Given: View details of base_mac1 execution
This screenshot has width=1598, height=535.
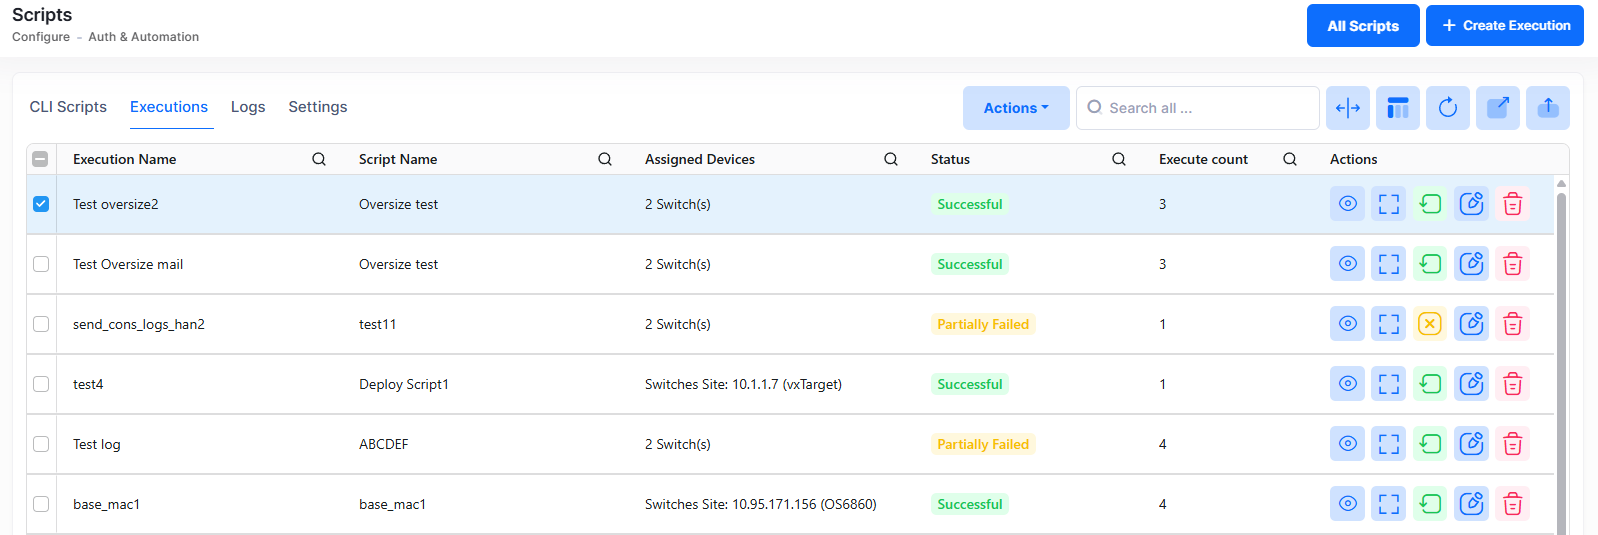Looking at the screenshot, I should coord(1347,504).
